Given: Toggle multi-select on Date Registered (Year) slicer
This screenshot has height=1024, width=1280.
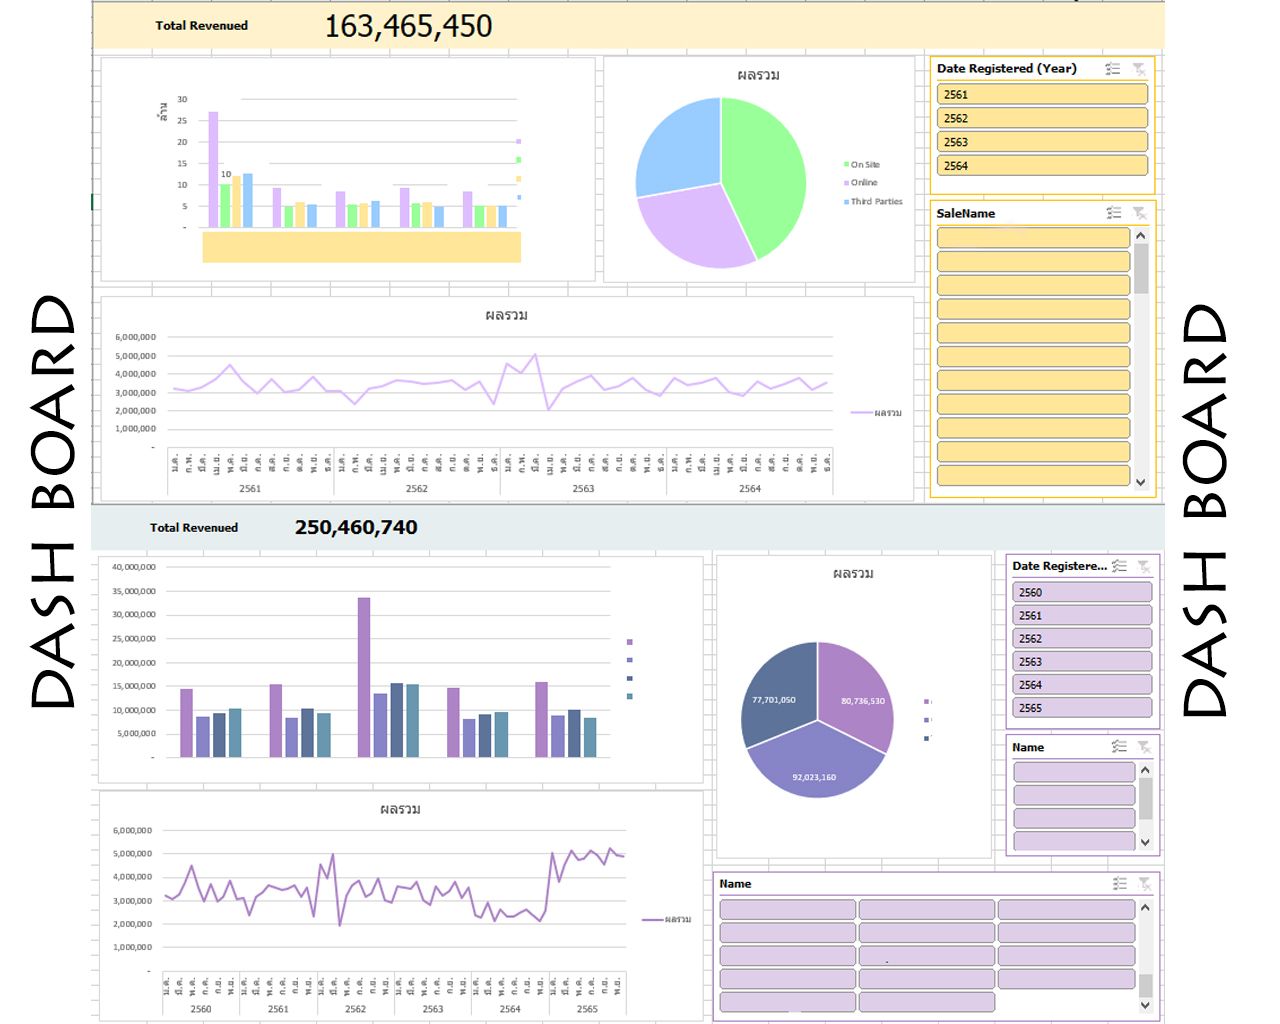Looking at the screenshot, I should pos(1113,69).
